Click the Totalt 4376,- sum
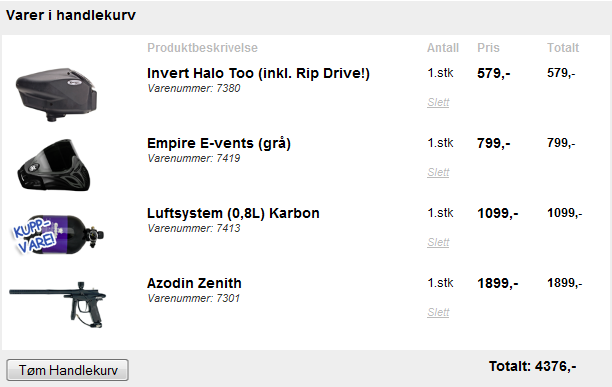This screenshot has width=612, height=387. point(532,366)
